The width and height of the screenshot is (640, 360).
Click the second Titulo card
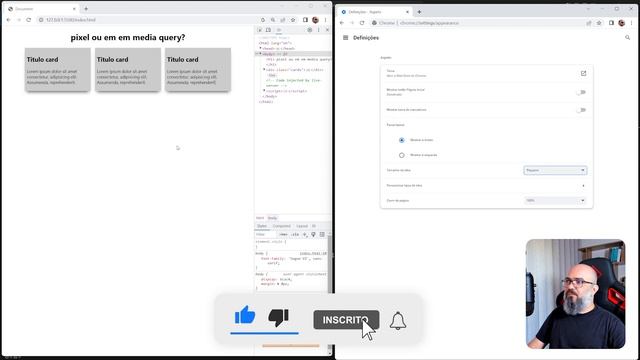pos(128,69)
